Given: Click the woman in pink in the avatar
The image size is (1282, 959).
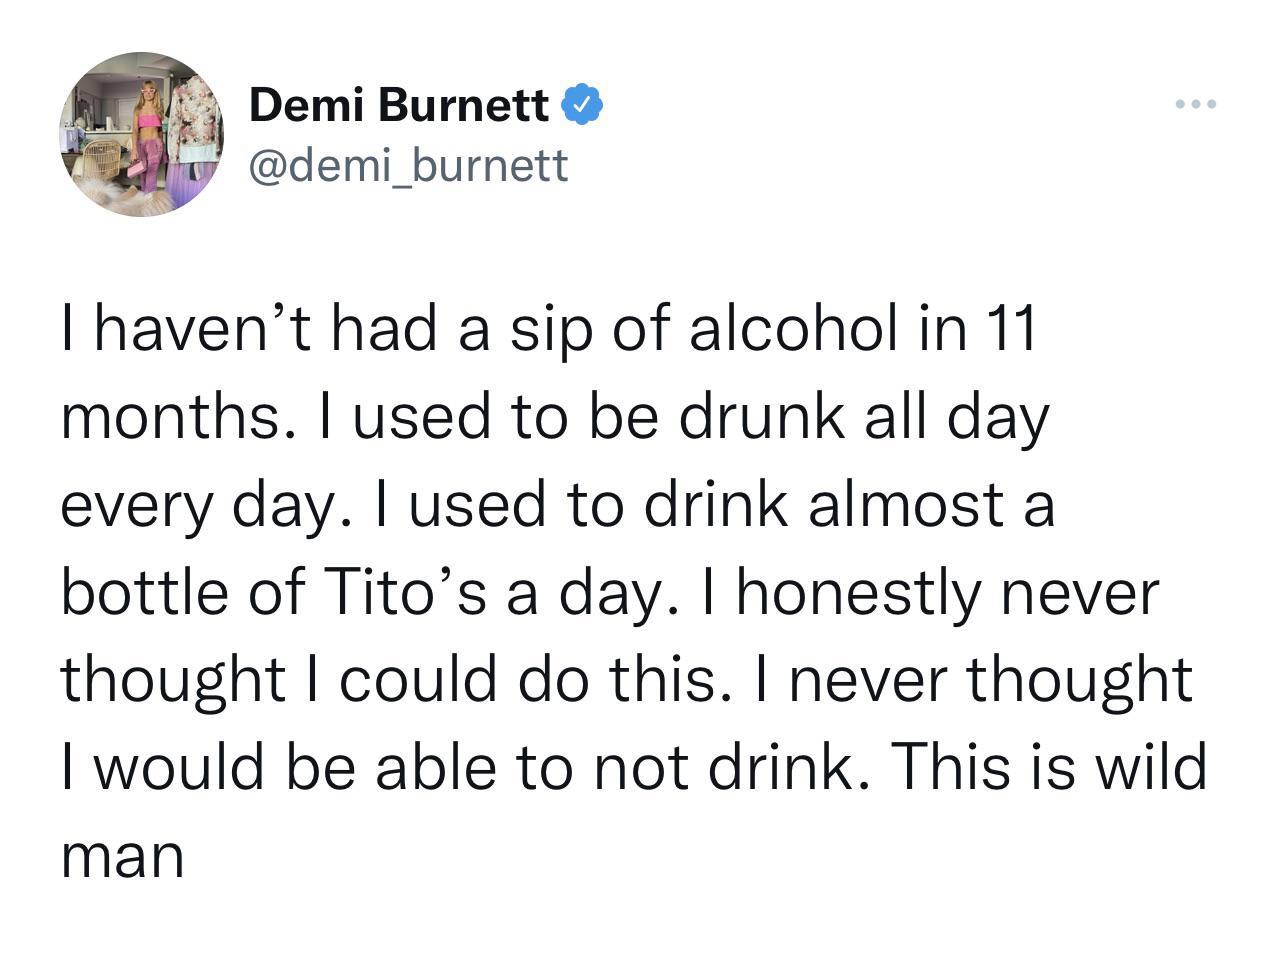Looking at the screenshot, I should click(148, 135).
